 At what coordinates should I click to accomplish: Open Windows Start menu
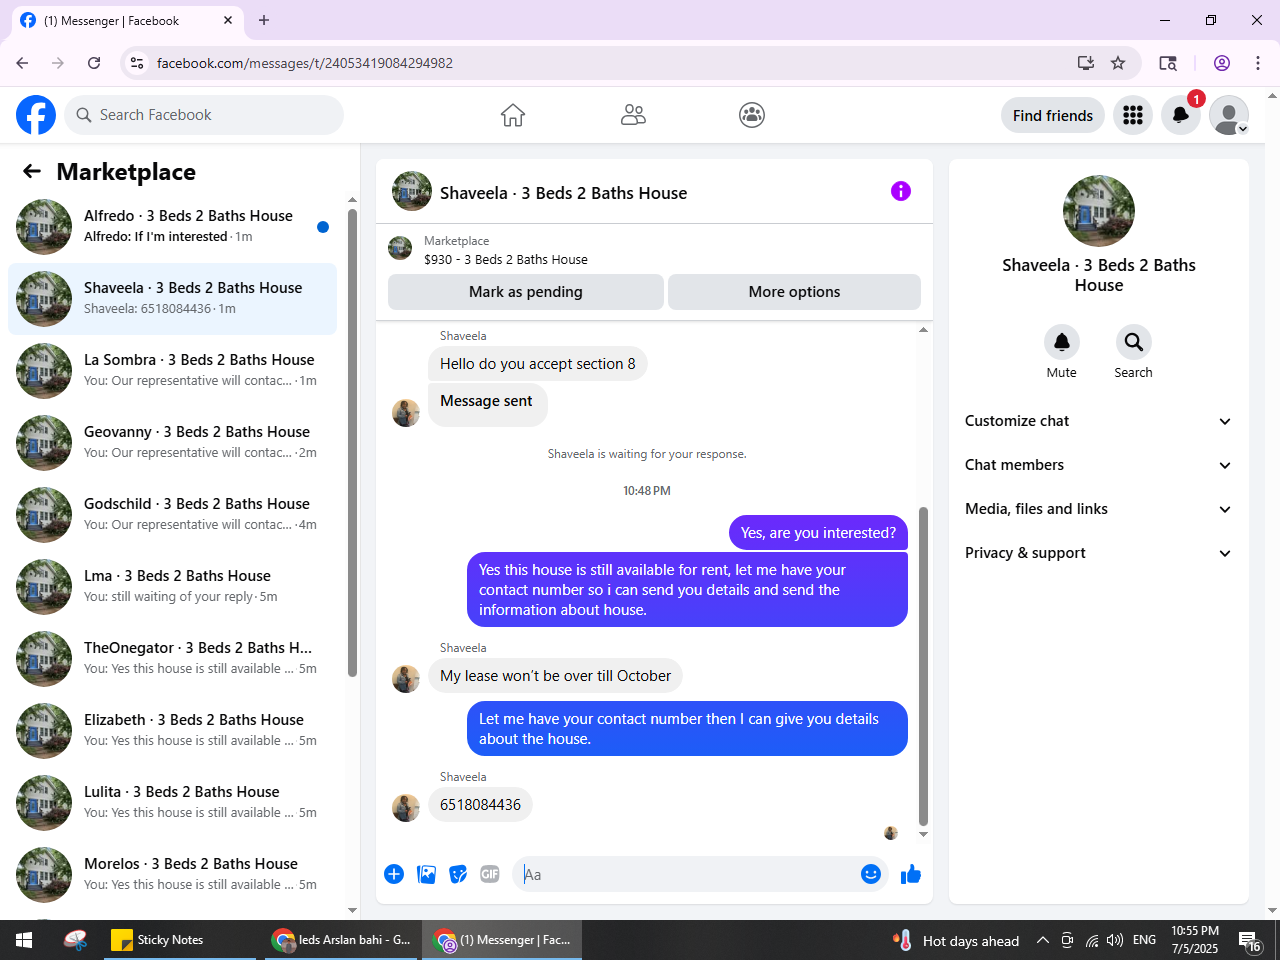click(24, 940)
